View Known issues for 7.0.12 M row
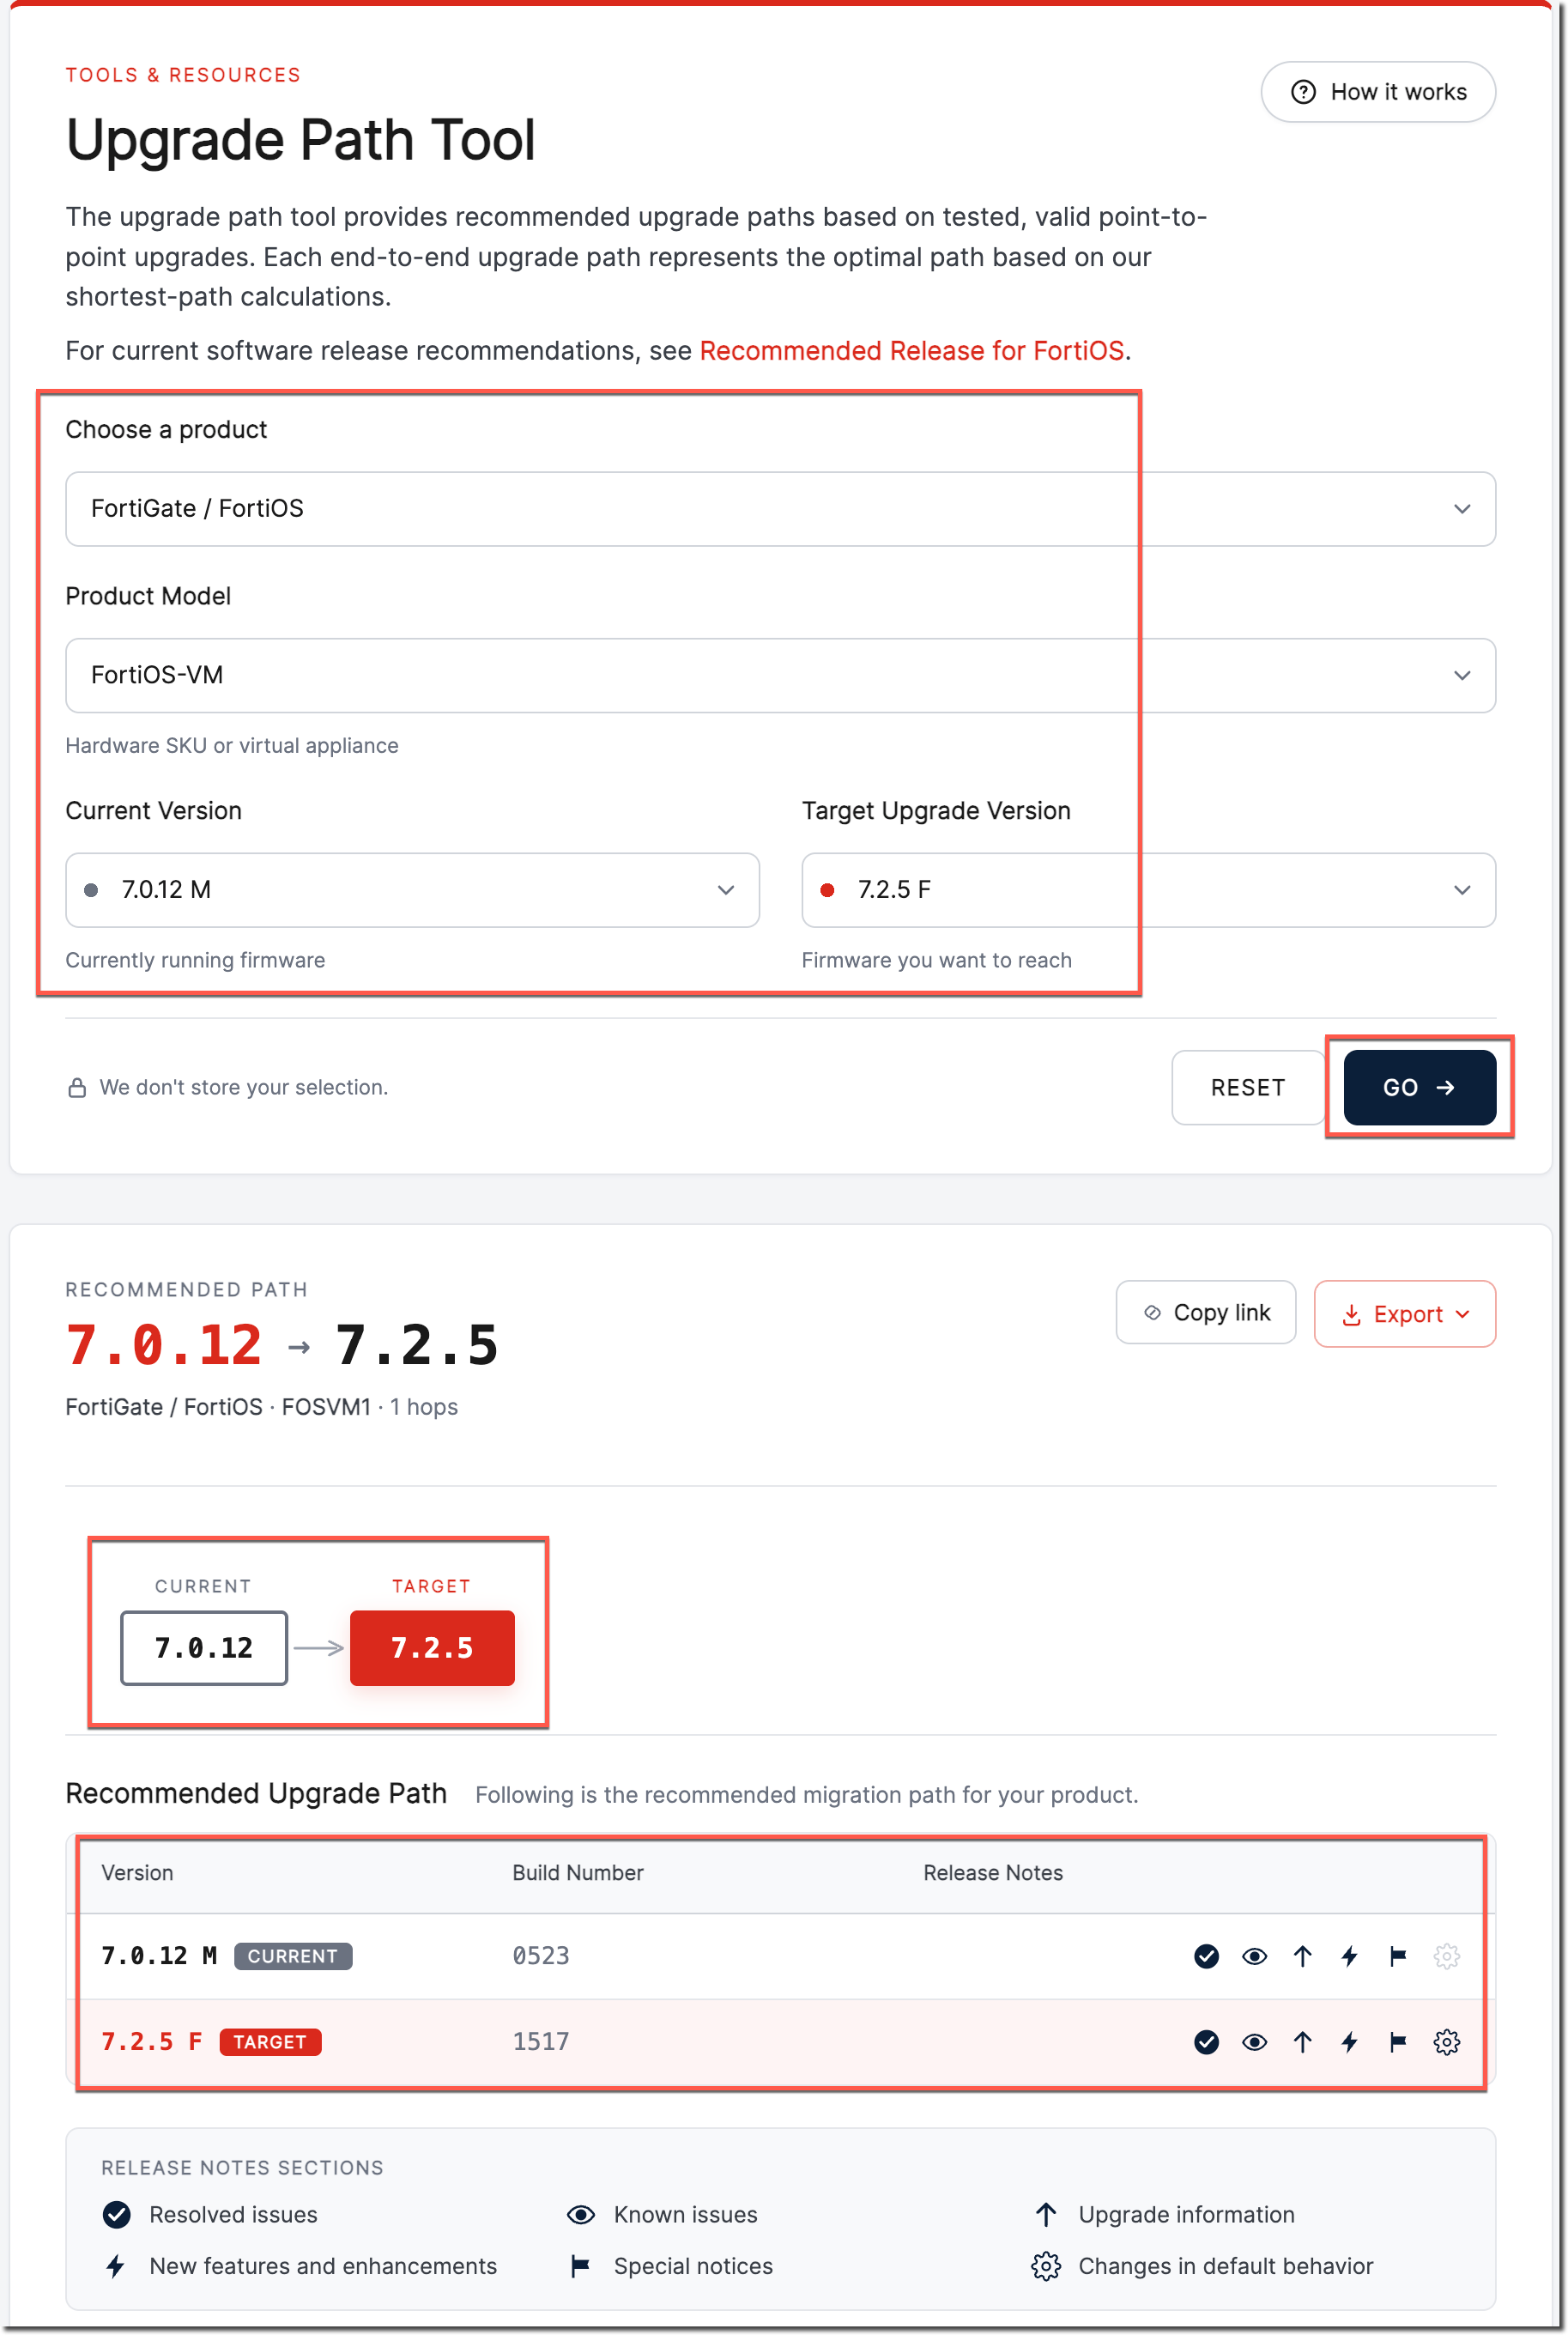This screenshot has width=1568, height=2335. click(1254, 1956)
